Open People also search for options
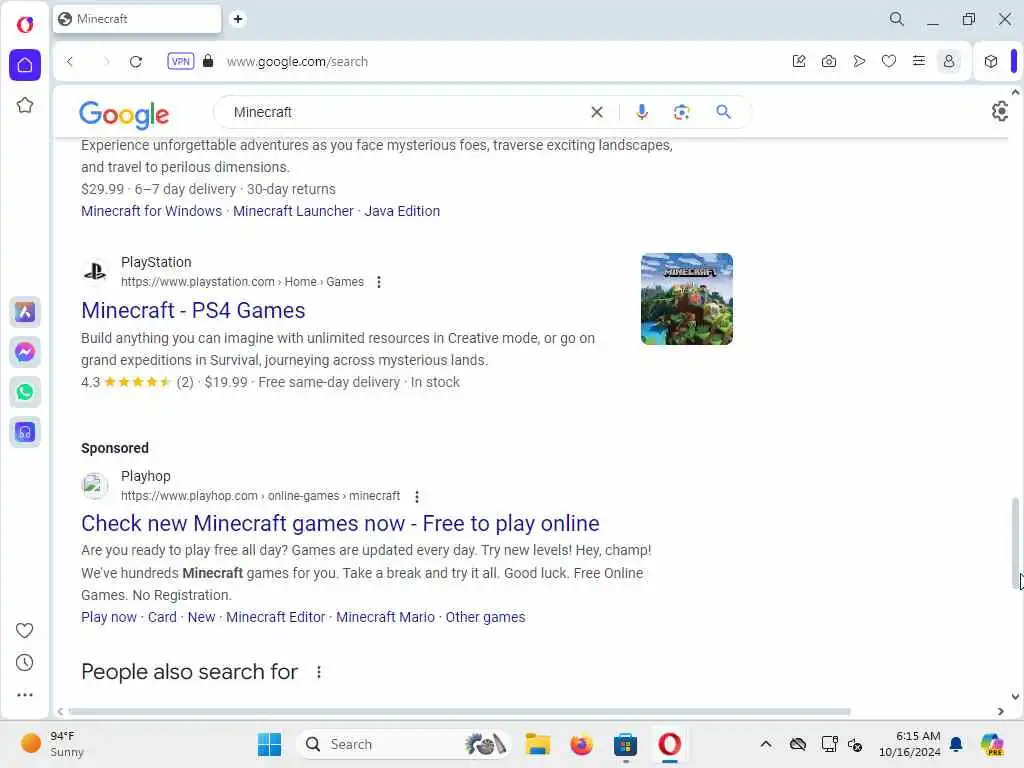This screenshot has width=1024, height=768. (319, 672)
